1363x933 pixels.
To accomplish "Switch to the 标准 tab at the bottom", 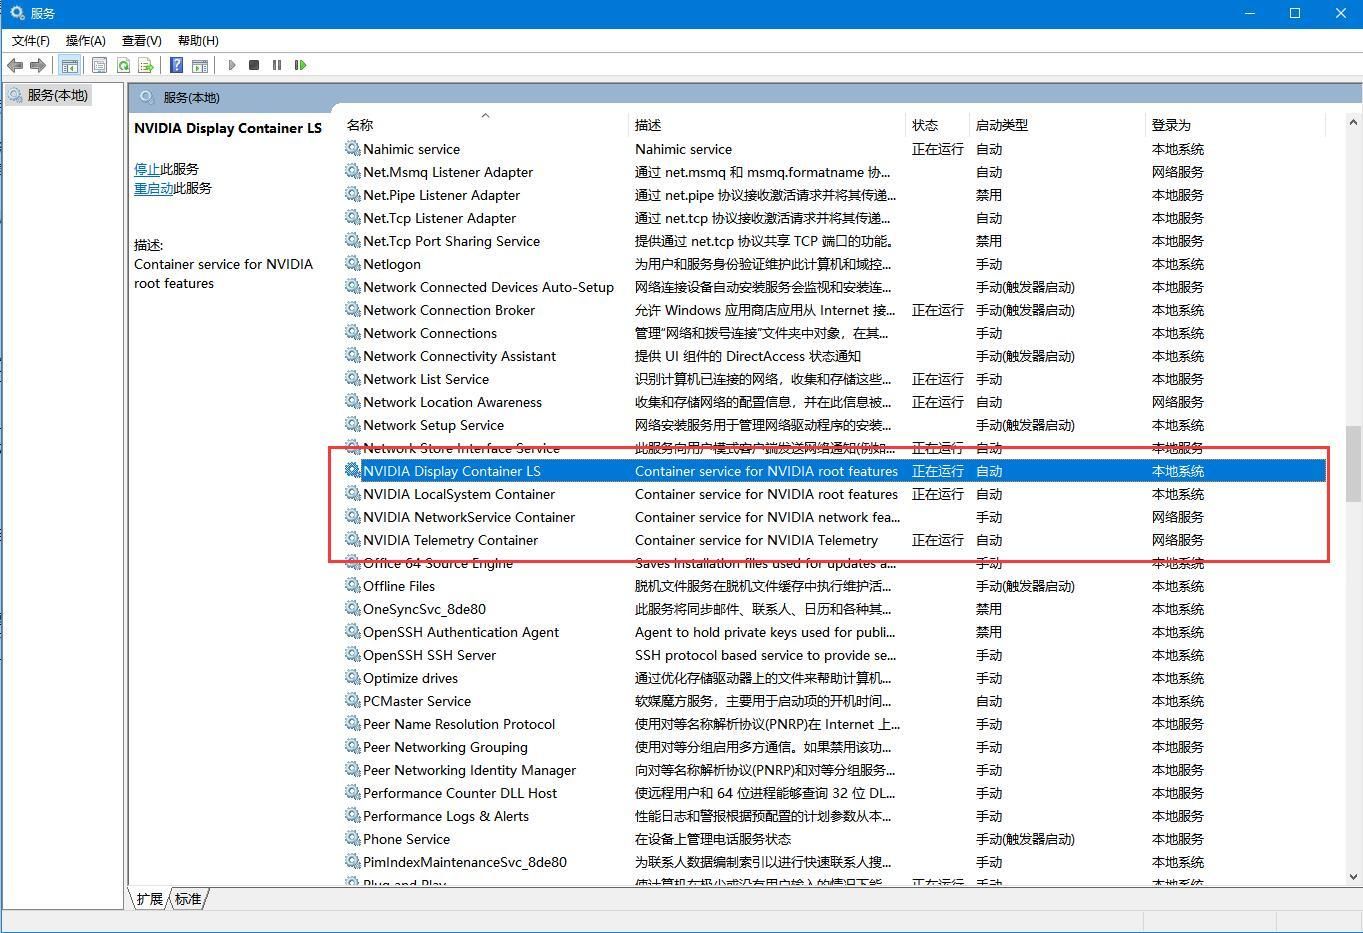I will pos(187,899).
